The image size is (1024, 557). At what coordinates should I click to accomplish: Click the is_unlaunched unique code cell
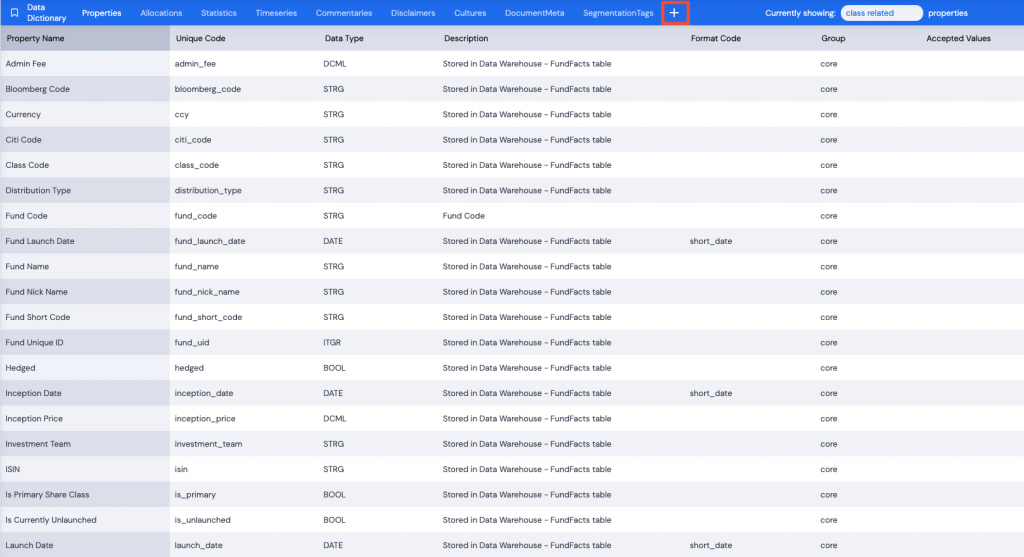[x=202, y=520]
